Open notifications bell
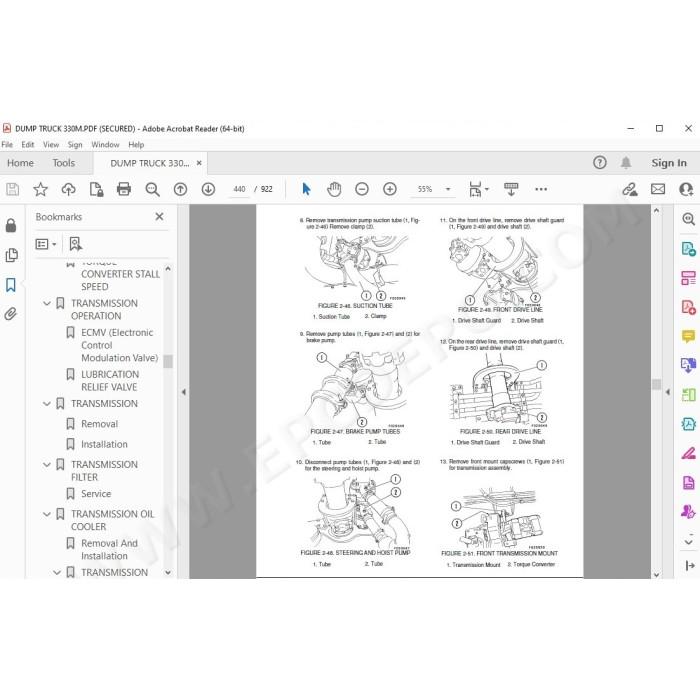Viewport: 700px width, 700px height. click(626, 162)
